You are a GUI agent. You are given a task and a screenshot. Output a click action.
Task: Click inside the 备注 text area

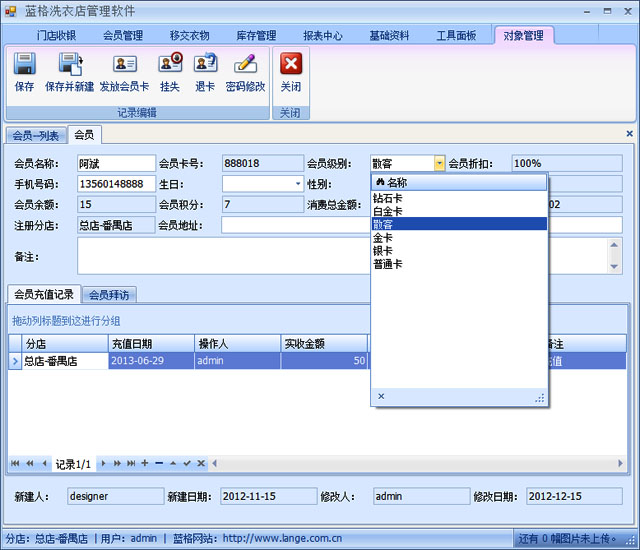pos(224,256)
